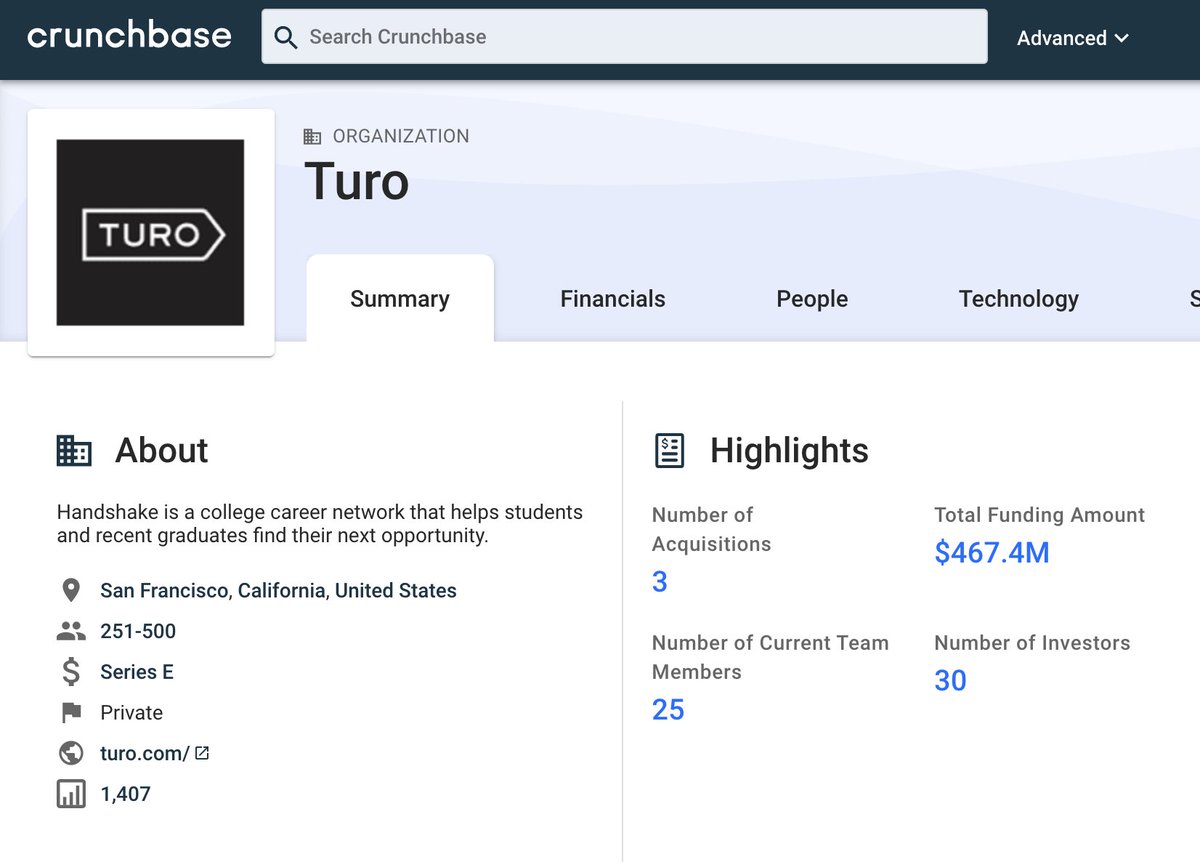Click the acquisitions count 3

coord(660,581)
